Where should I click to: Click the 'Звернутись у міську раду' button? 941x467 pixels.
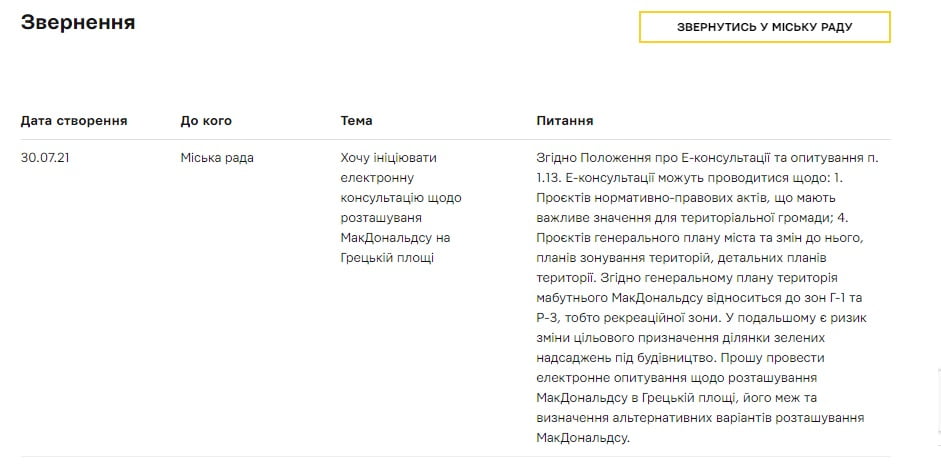pyautogui.click(x=765, y=27)
